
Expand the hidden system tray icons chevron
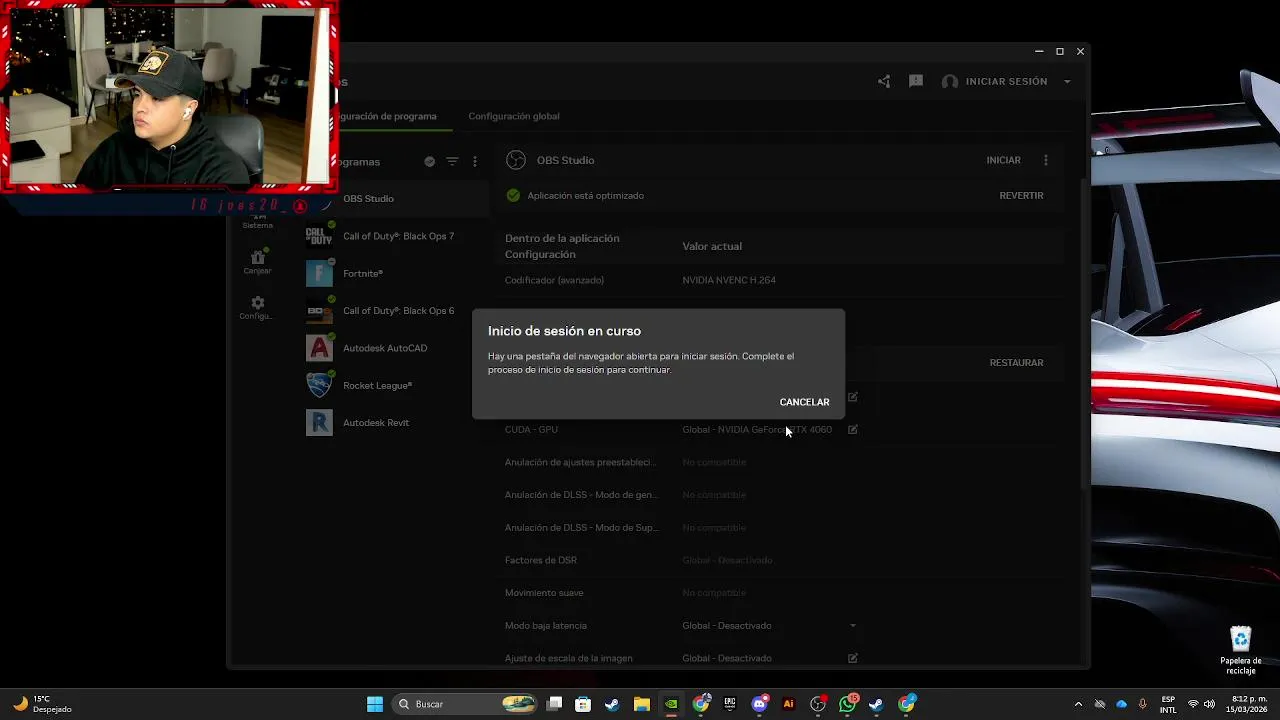pos(1078,704)
